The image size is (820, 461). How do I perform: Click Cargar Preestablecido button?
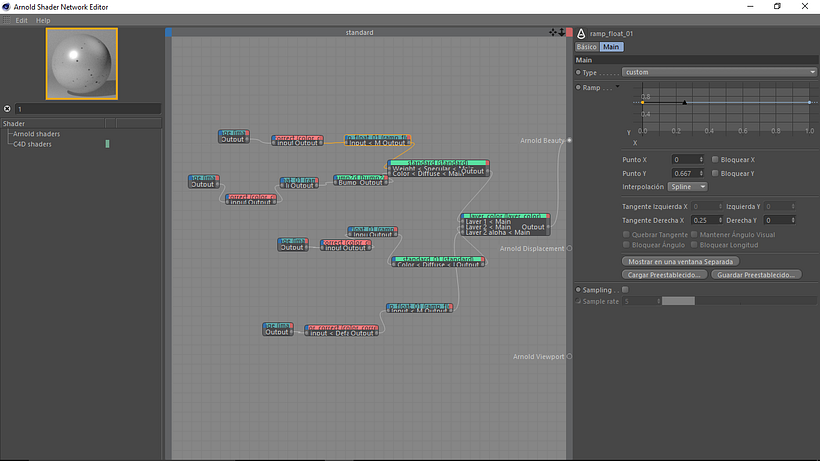(664, 274)
